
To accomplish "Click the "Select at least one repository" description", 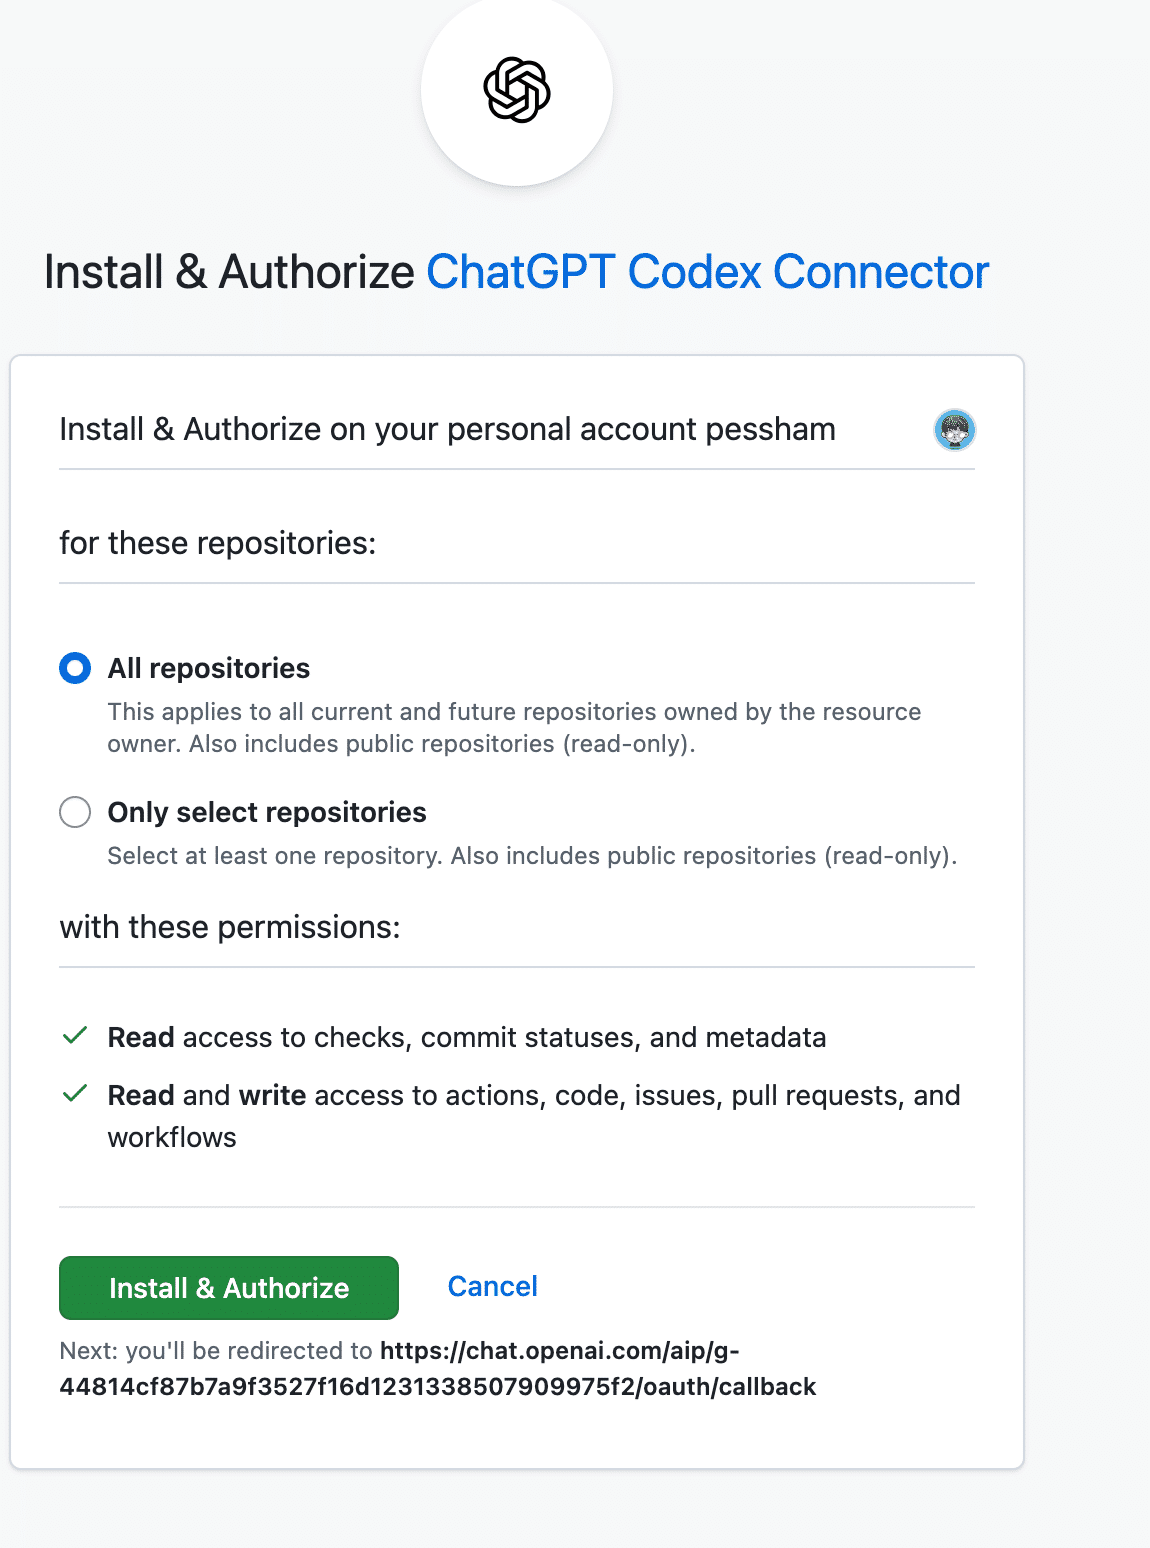I will pos(532,856).
